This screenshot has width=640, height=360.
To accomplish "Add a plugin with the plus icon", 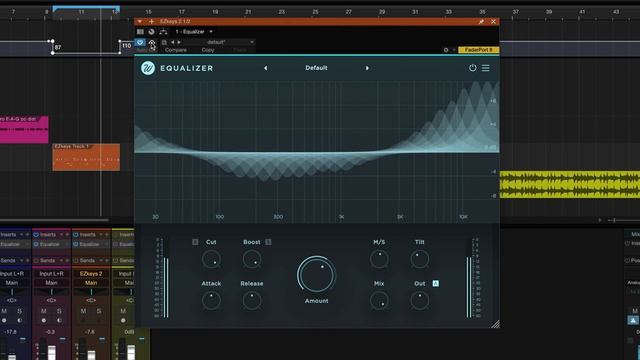I will pos(152,21).
